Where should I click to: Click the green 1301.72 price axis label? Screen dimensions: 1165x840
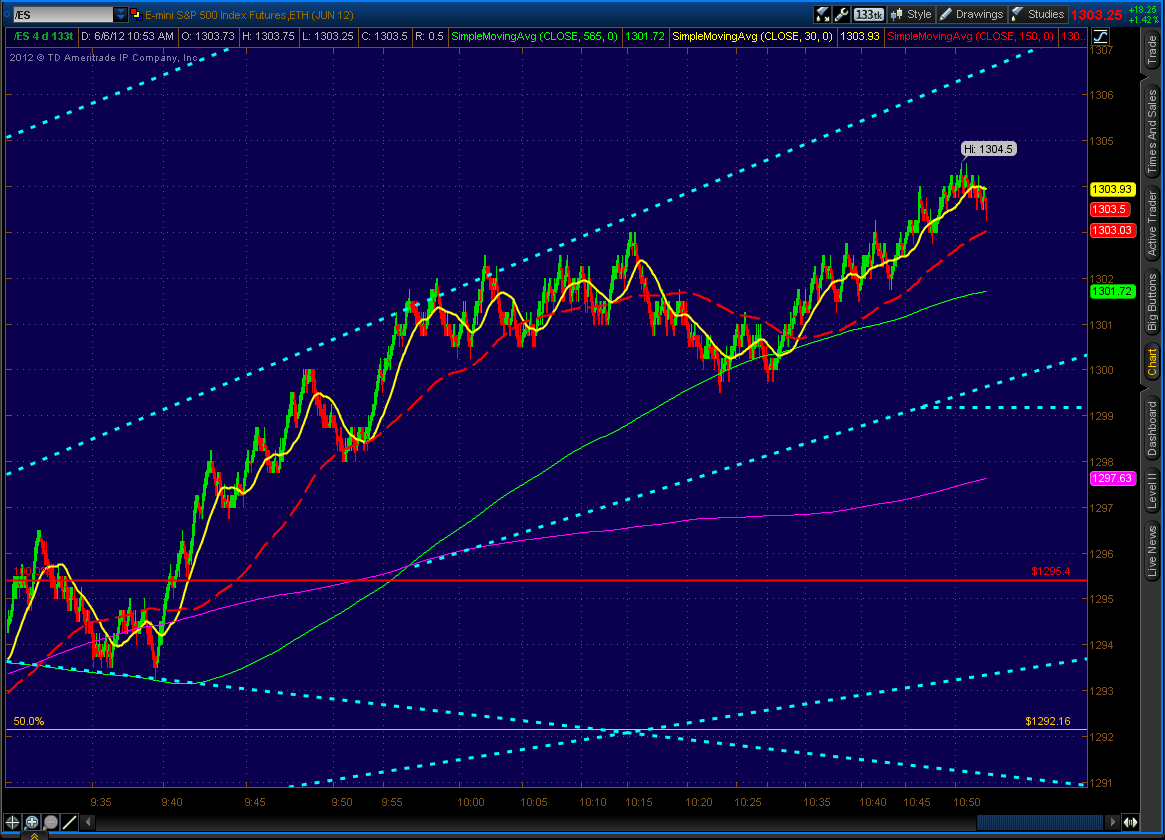[x=1112, y=291]
